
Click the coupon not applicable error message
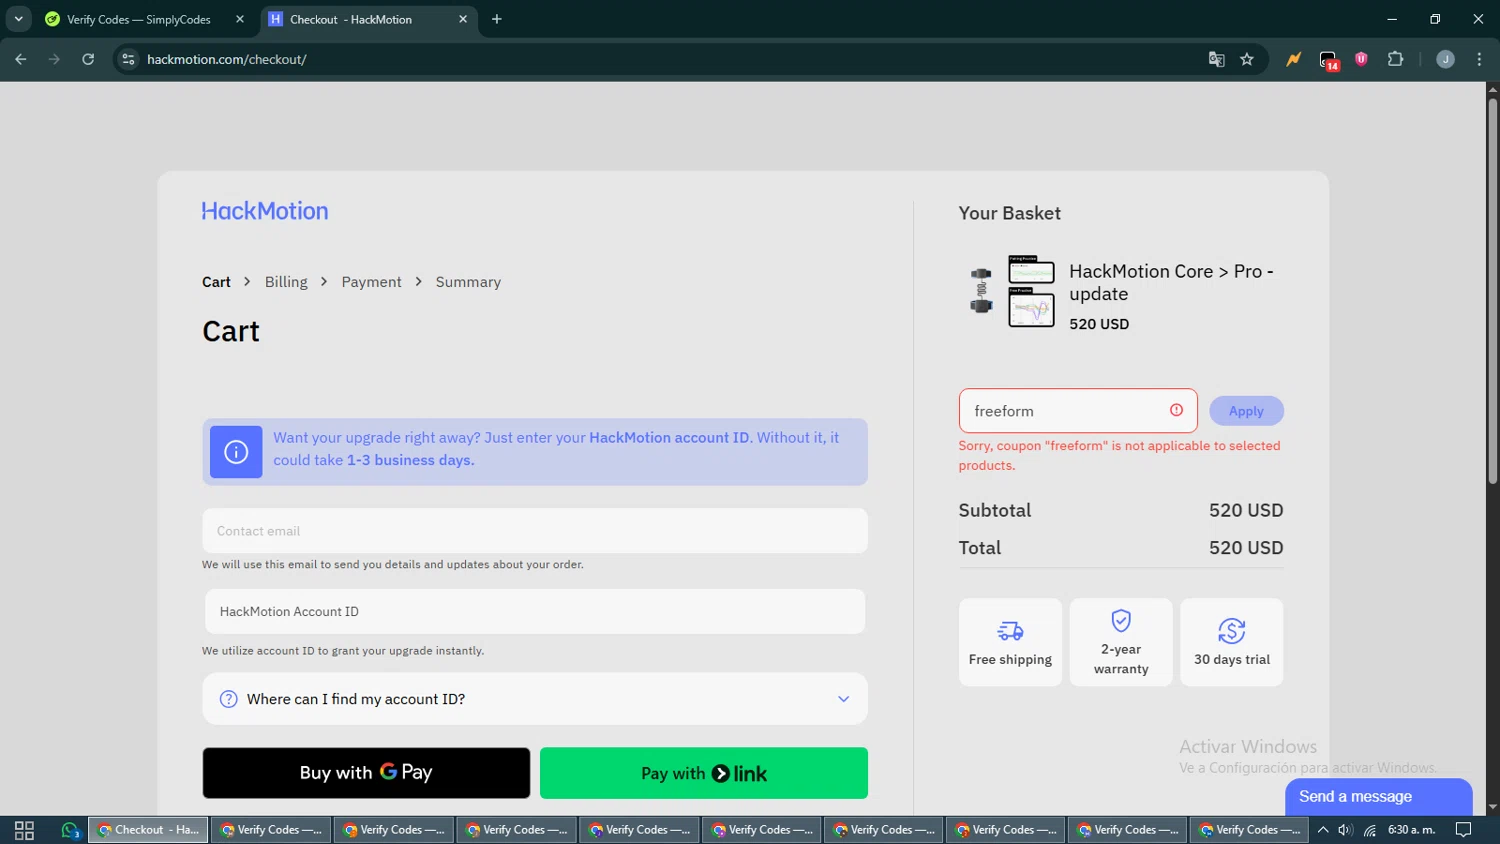1119,455
